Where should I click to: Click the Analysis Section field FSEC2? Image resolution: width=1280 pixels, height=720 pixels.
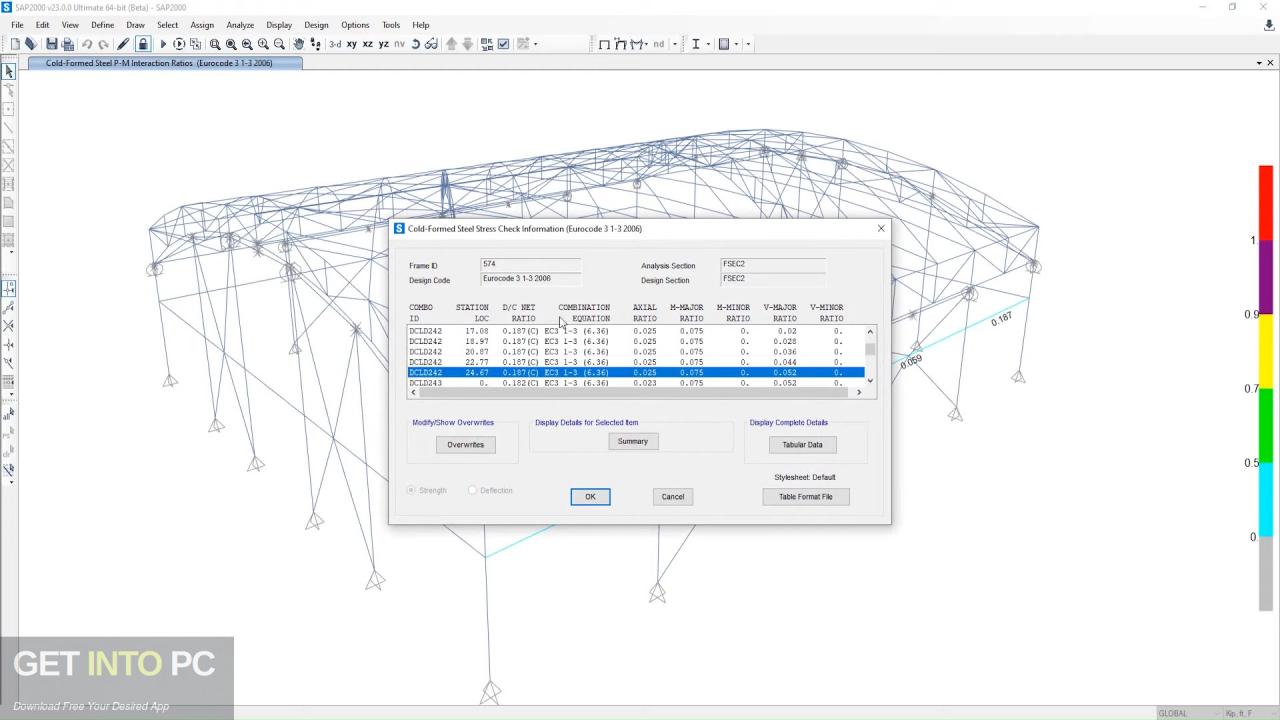pyautogui.click(x=773, y=264)
